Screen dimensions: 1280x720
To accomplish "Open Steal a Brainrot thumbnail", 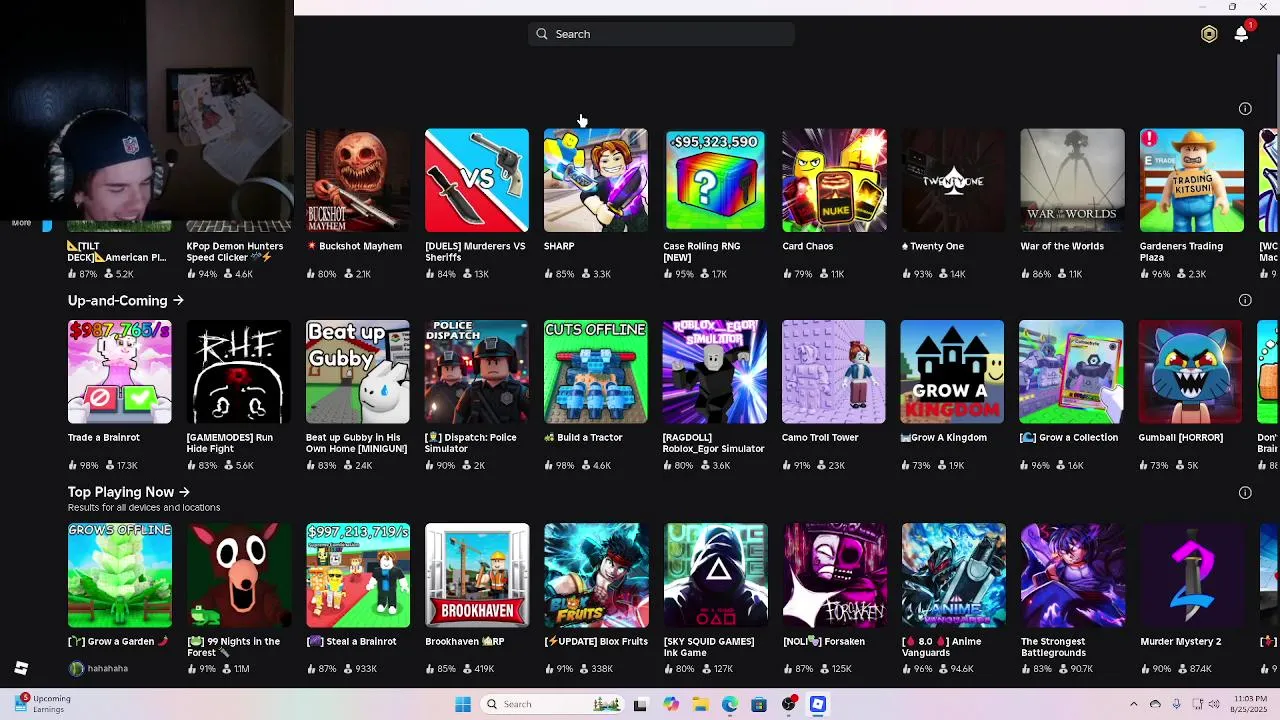I will (x=357, y=576).
